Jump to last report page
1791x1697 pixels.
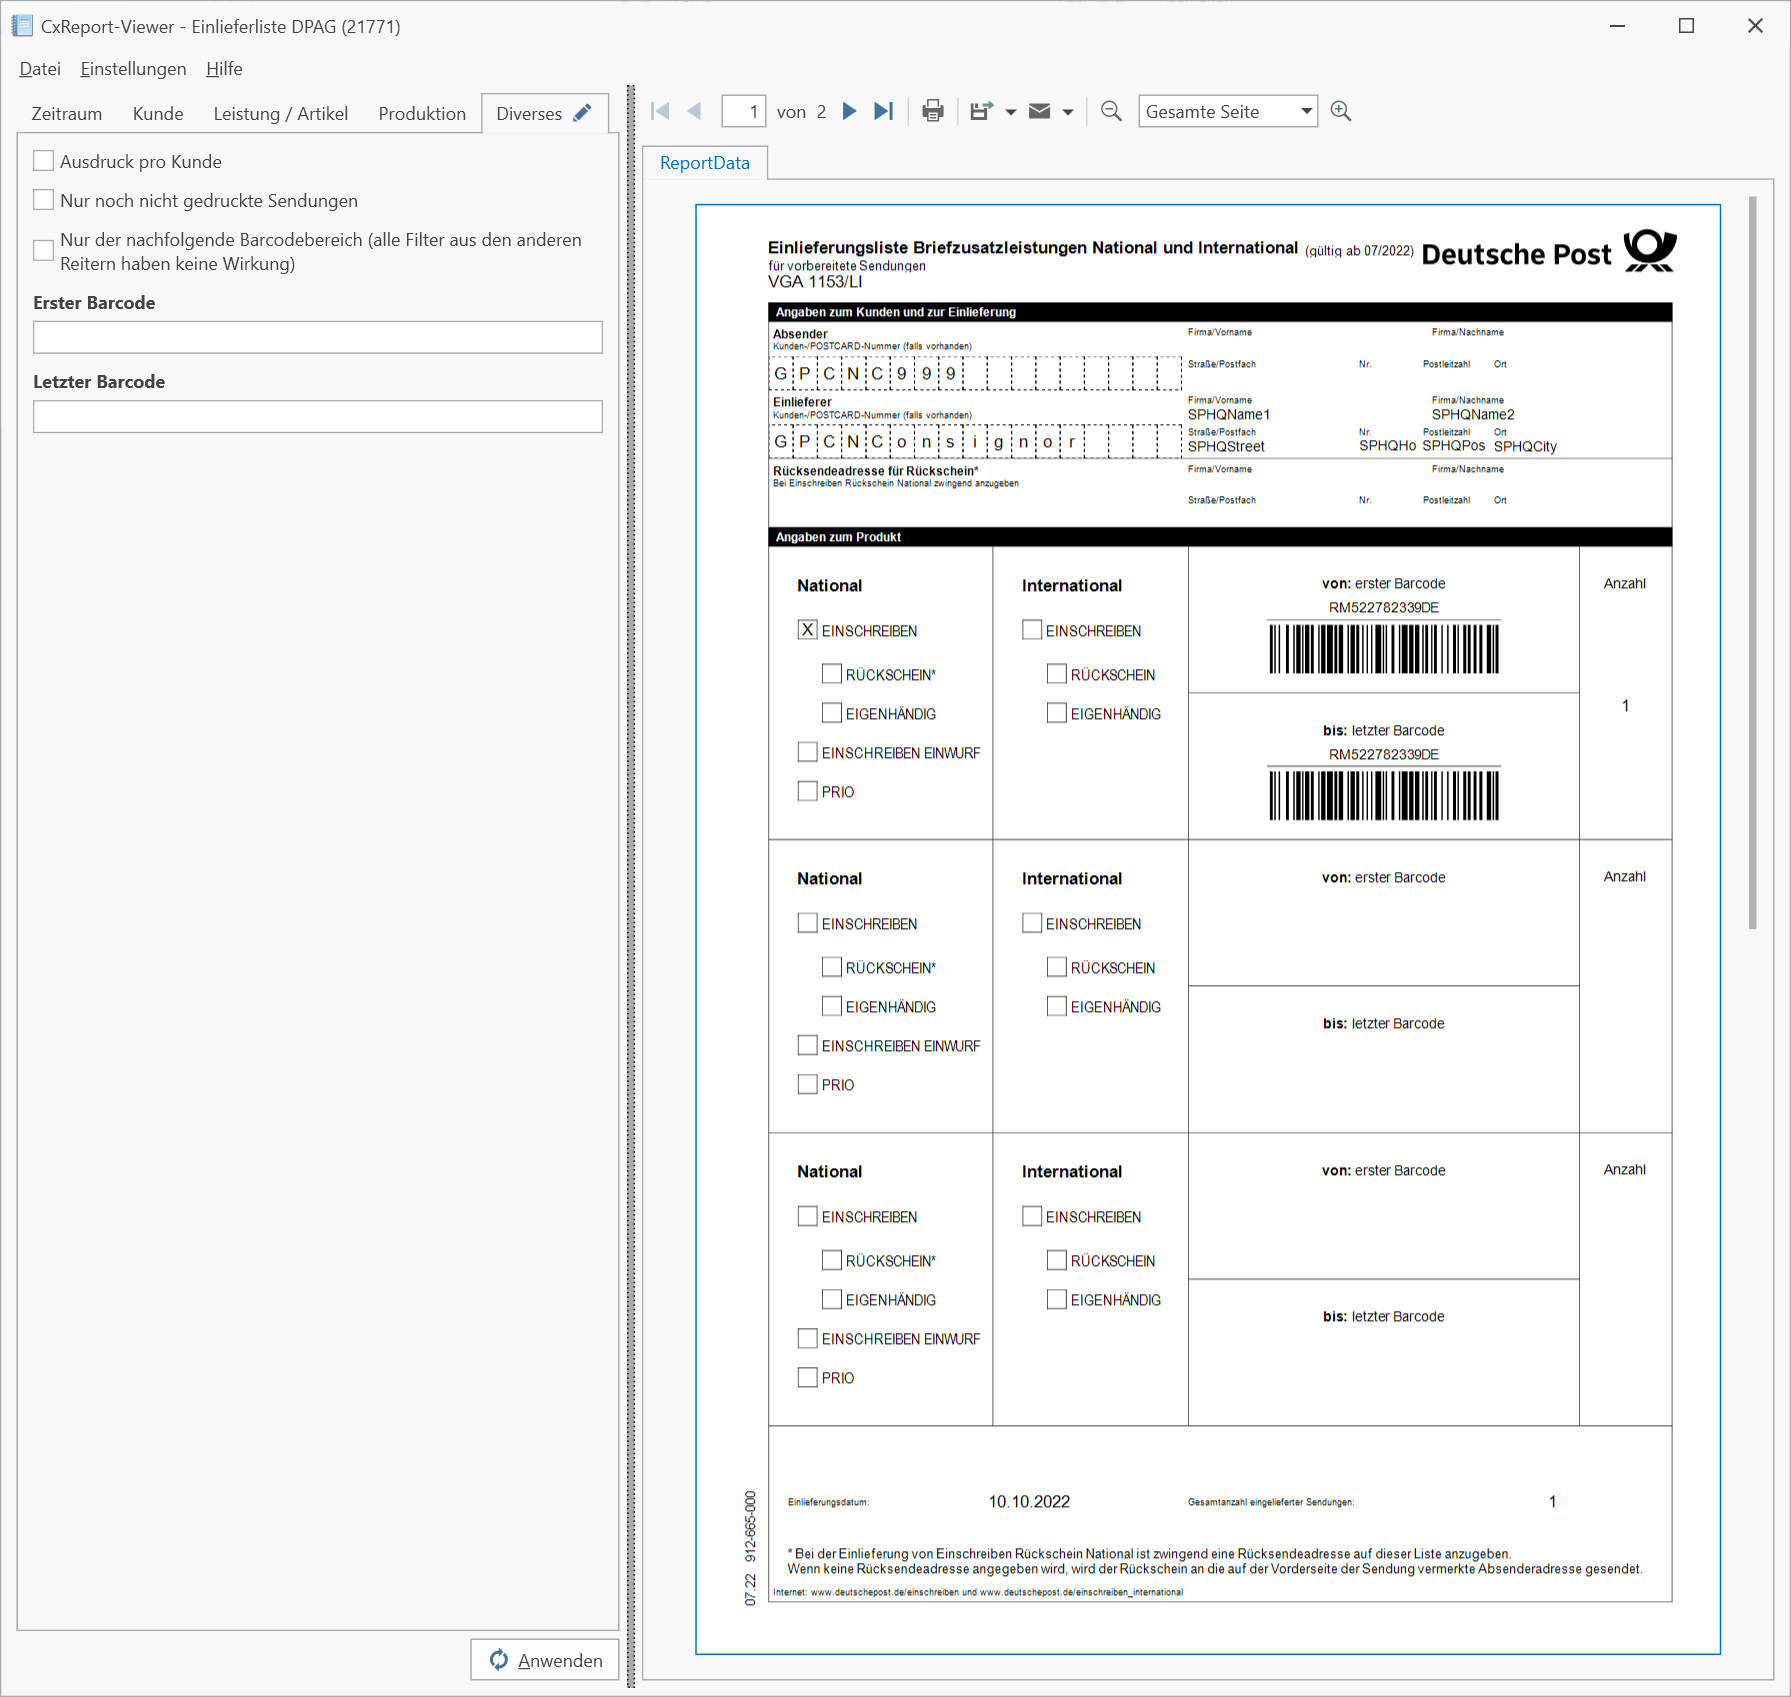(x=884, y=111)
